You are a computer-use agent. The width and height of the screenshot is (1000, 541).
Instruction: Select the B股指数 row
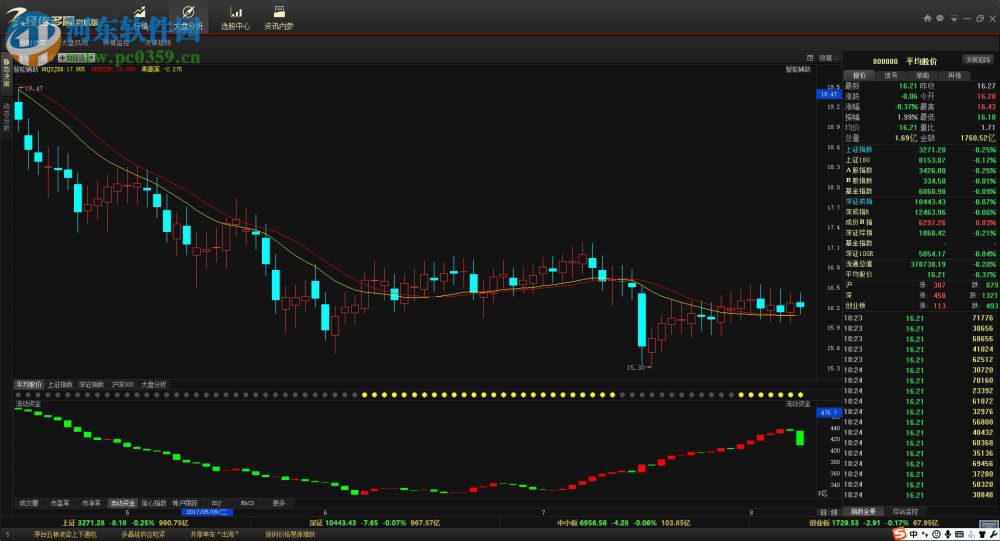921,181
